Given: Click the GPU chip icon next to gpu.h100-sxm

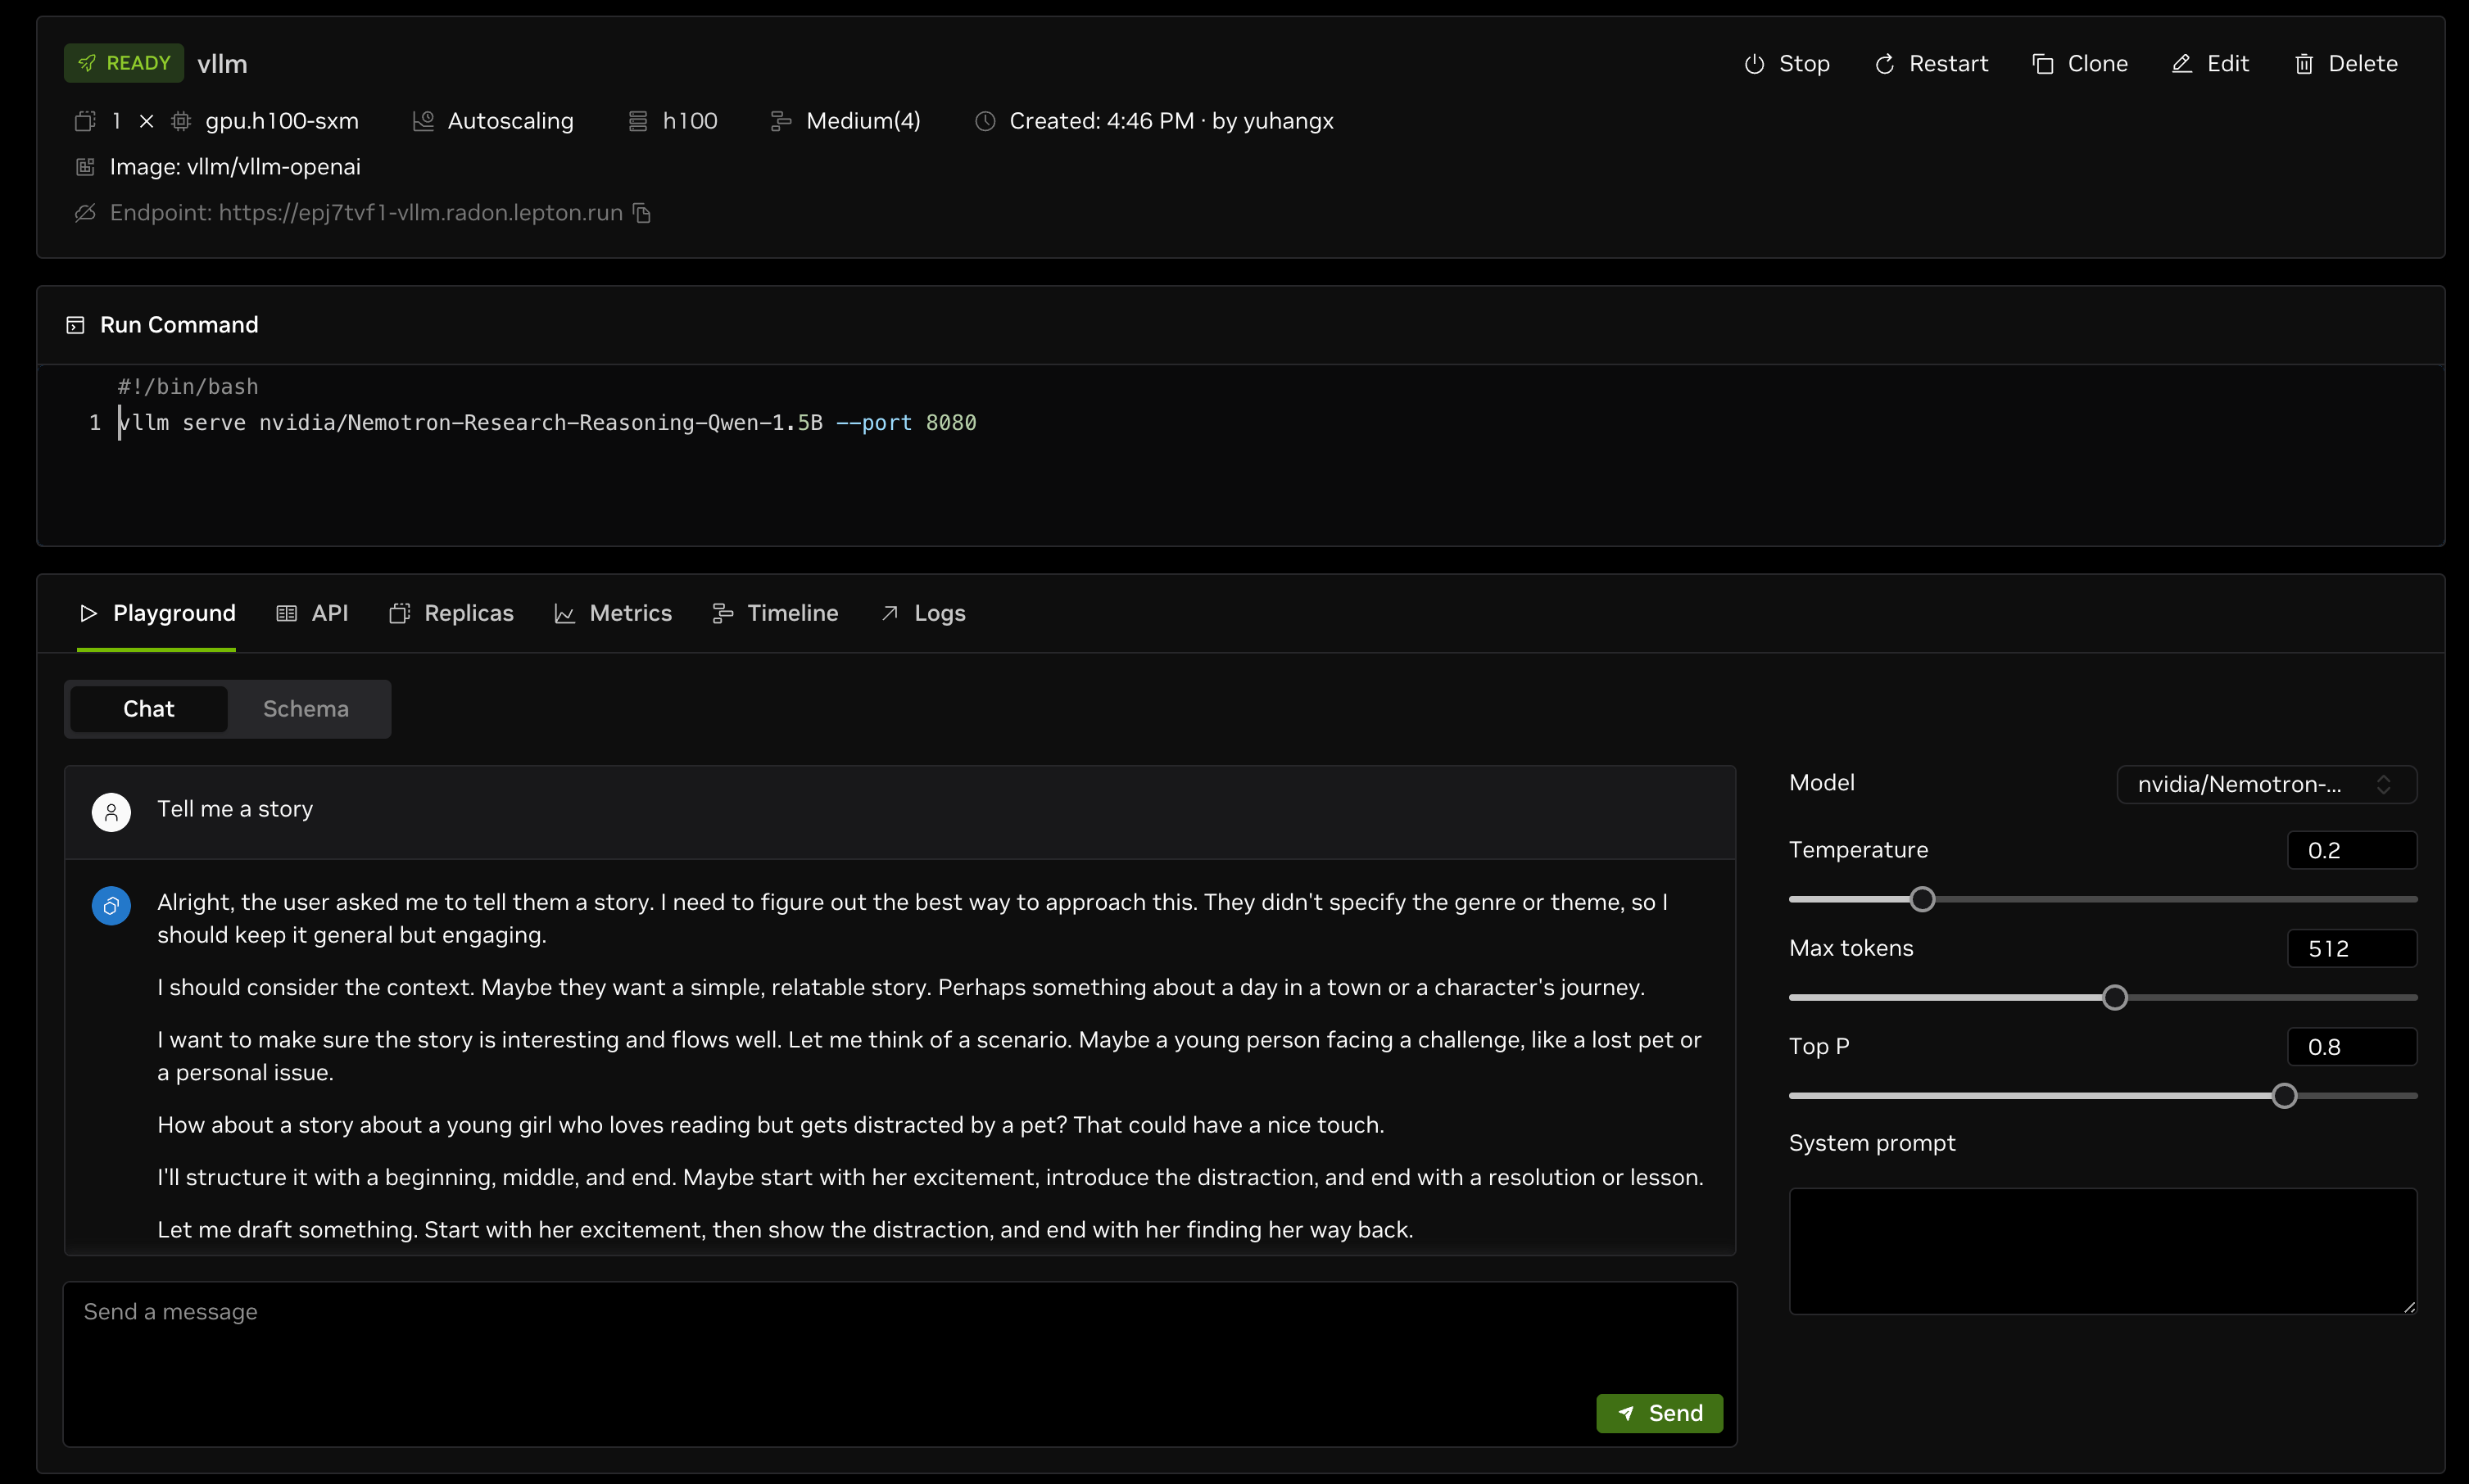Looking at the screenshot, I should coord(181,121).
